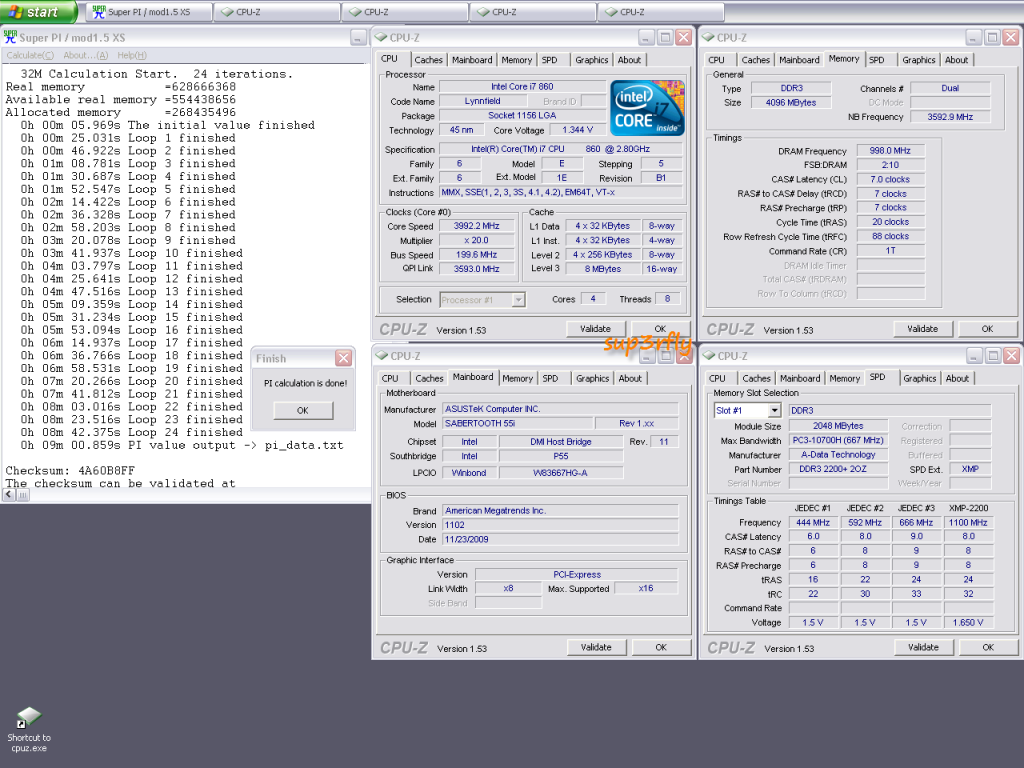The width and height of the screenshot is (1024, 768).
Task: Close the Finish dialog with X
Action: coord(343,358)
